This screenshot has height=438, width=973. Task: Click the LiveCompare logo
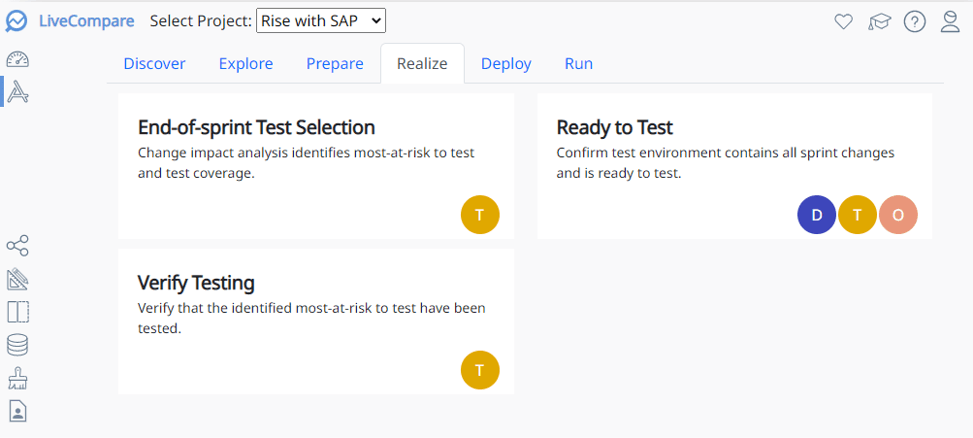pos(70,20)
